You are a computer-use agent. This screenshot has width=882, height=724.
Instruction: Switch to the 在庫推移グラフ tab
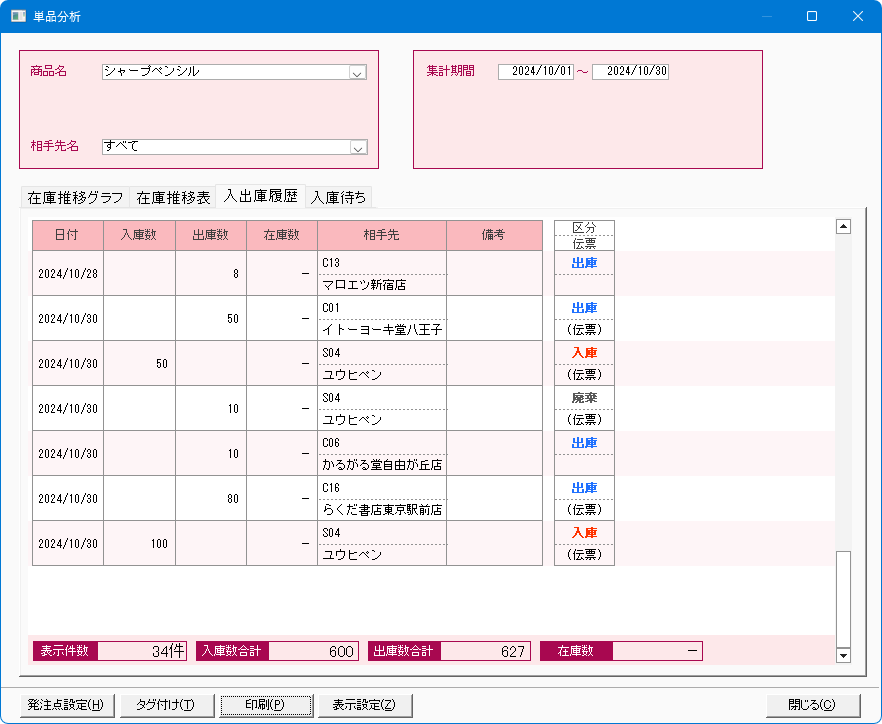click(76, 197)
